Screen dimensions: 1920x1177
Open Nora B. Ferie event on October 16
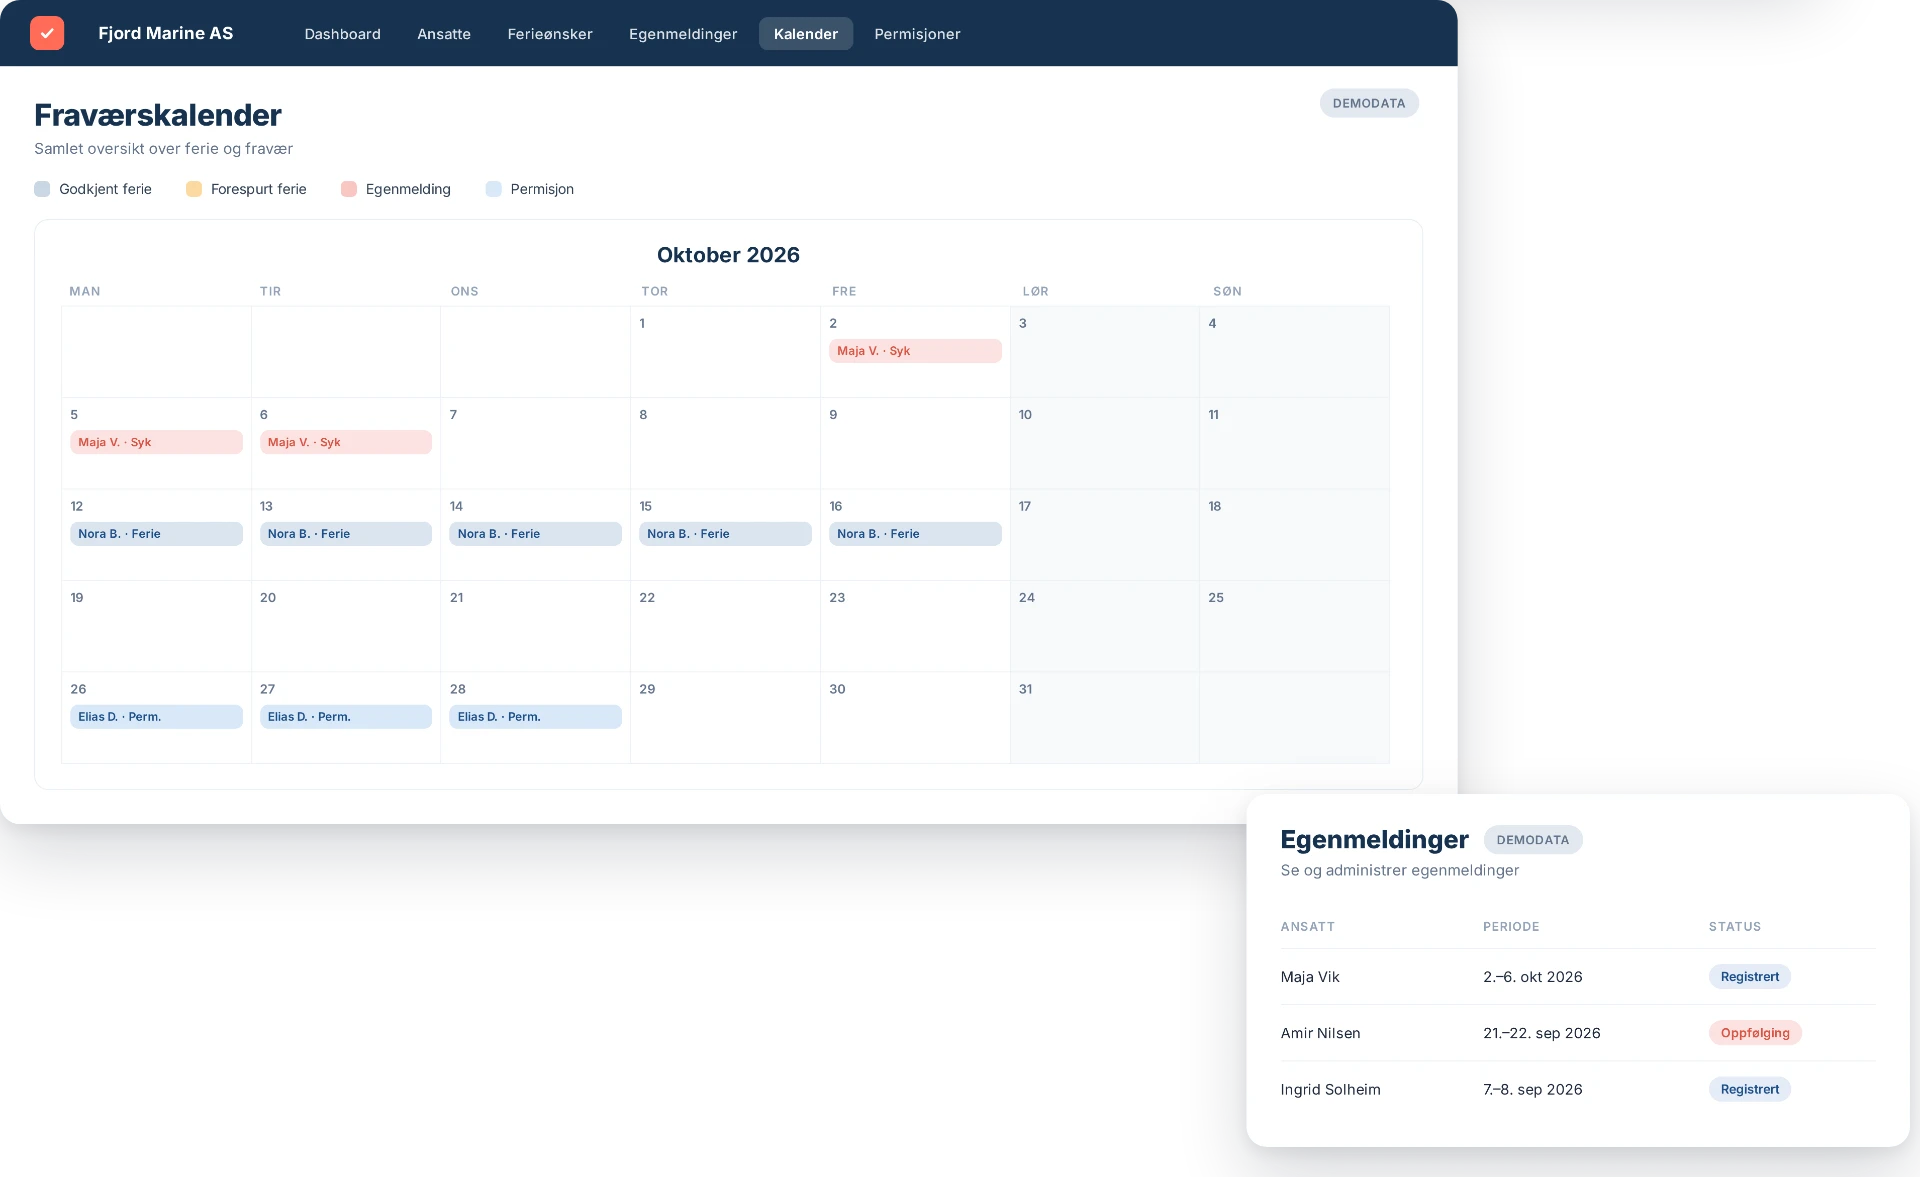[915, 534]
